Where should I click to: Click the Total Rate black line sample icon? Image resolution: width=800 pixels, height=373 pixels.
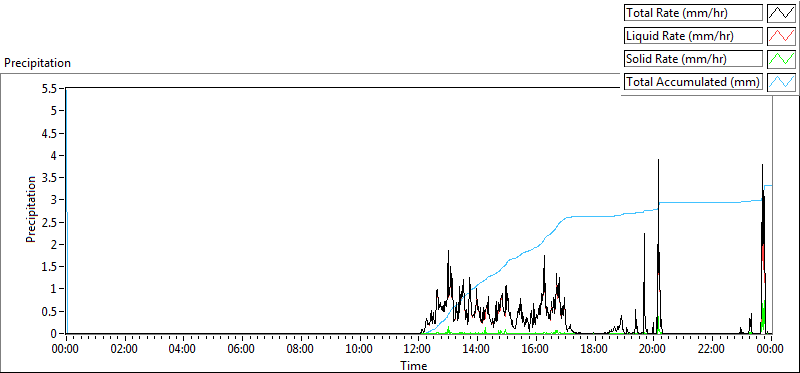782,13
